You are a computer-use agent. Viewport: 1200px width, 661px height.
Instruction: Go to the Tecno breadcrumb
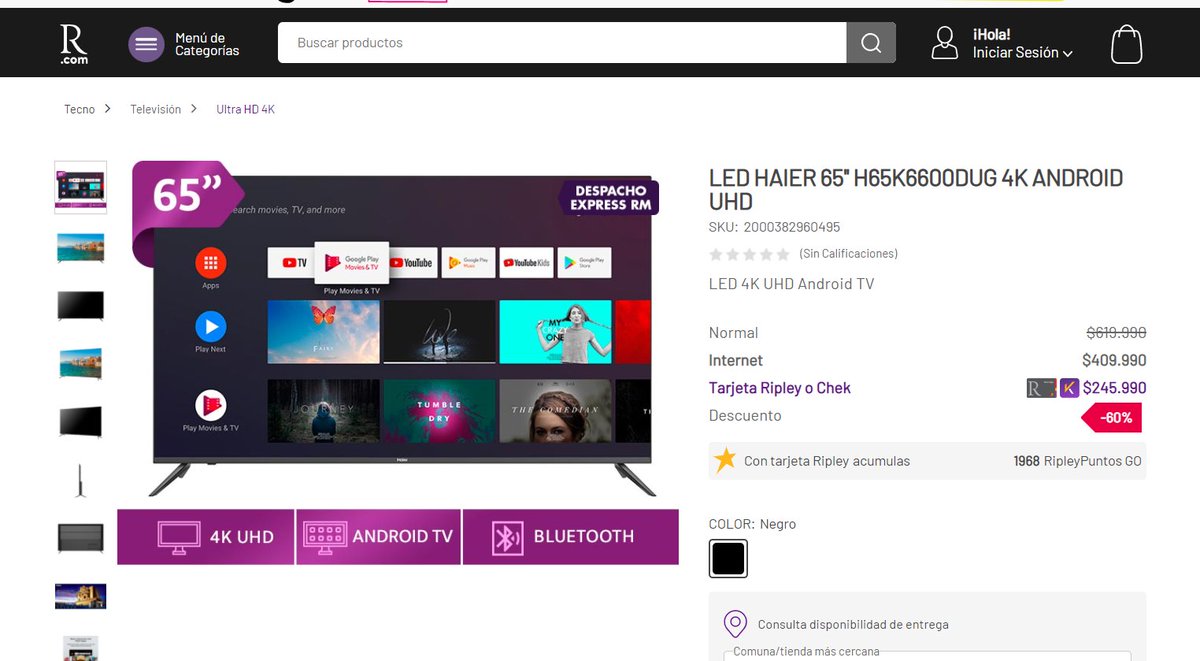coord(79,109)
